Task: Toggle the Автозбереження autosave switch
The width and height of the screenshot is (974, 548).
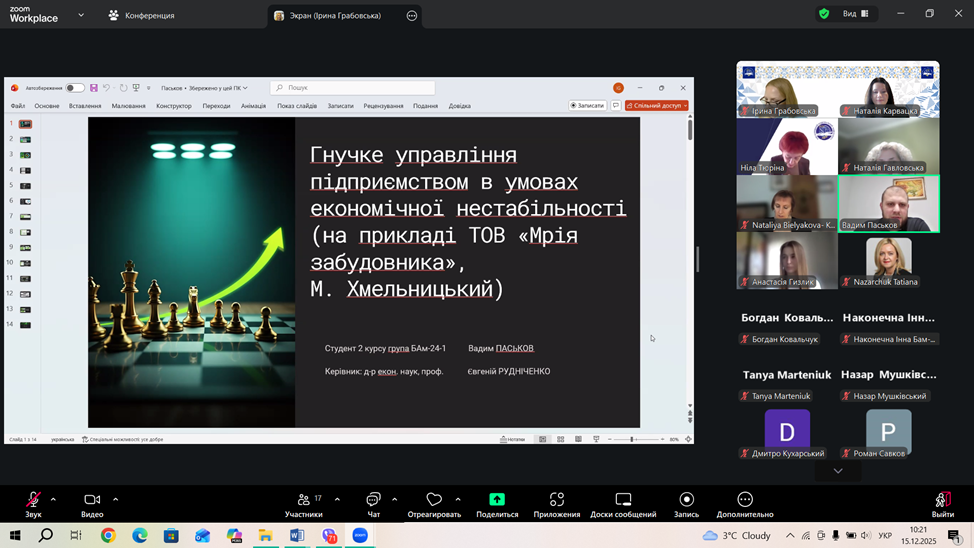Action: (x=75, y=88)
